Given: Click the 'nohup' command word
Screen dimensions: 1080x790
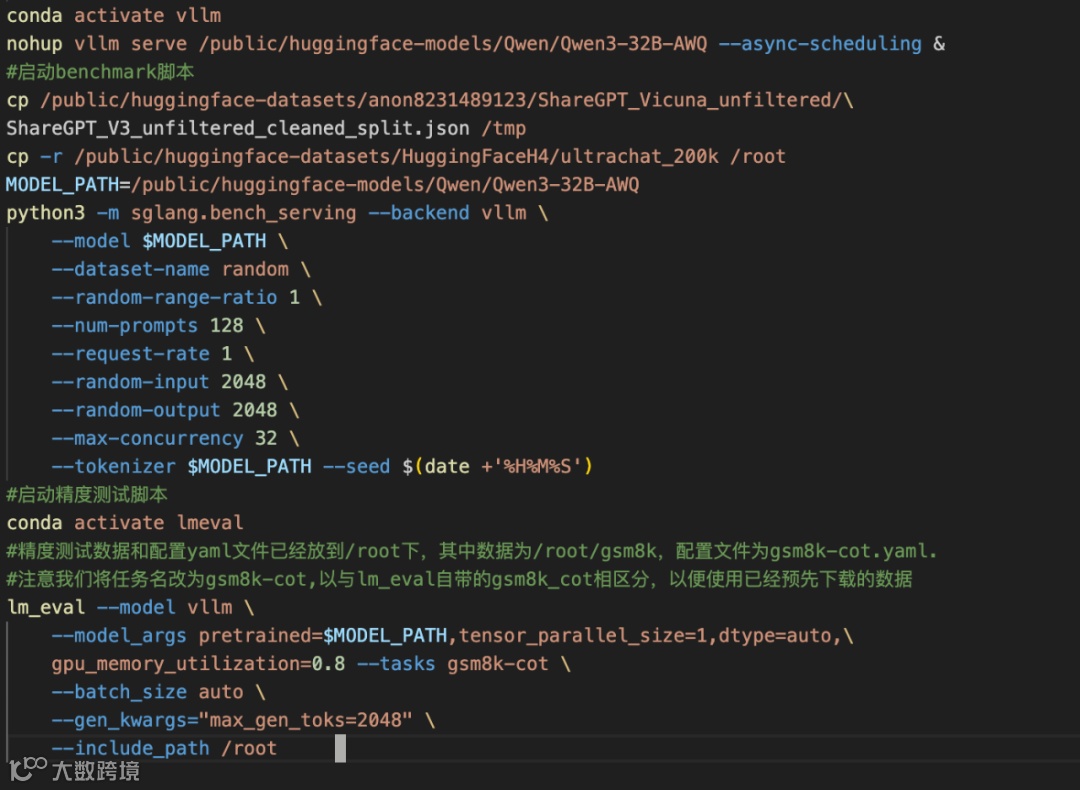Looking at the screenshot, I should pos(34,43).
